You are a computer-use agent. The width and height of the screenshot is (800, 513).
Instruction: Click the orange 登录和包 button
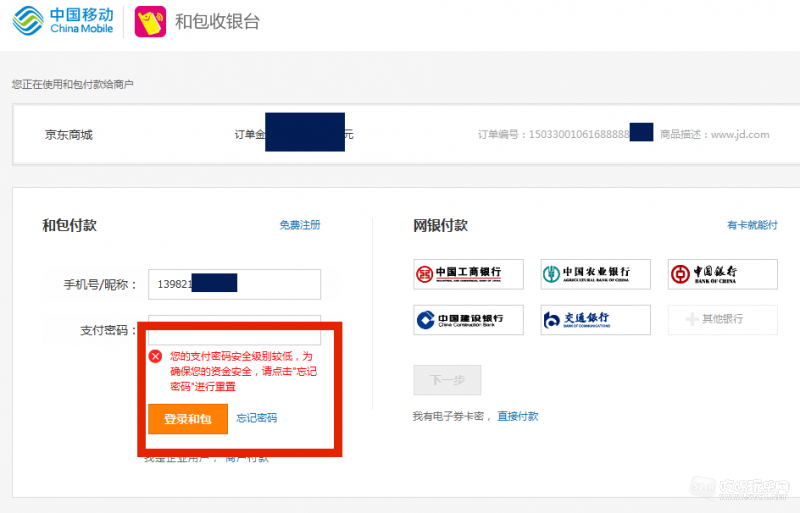click(188, 419)
